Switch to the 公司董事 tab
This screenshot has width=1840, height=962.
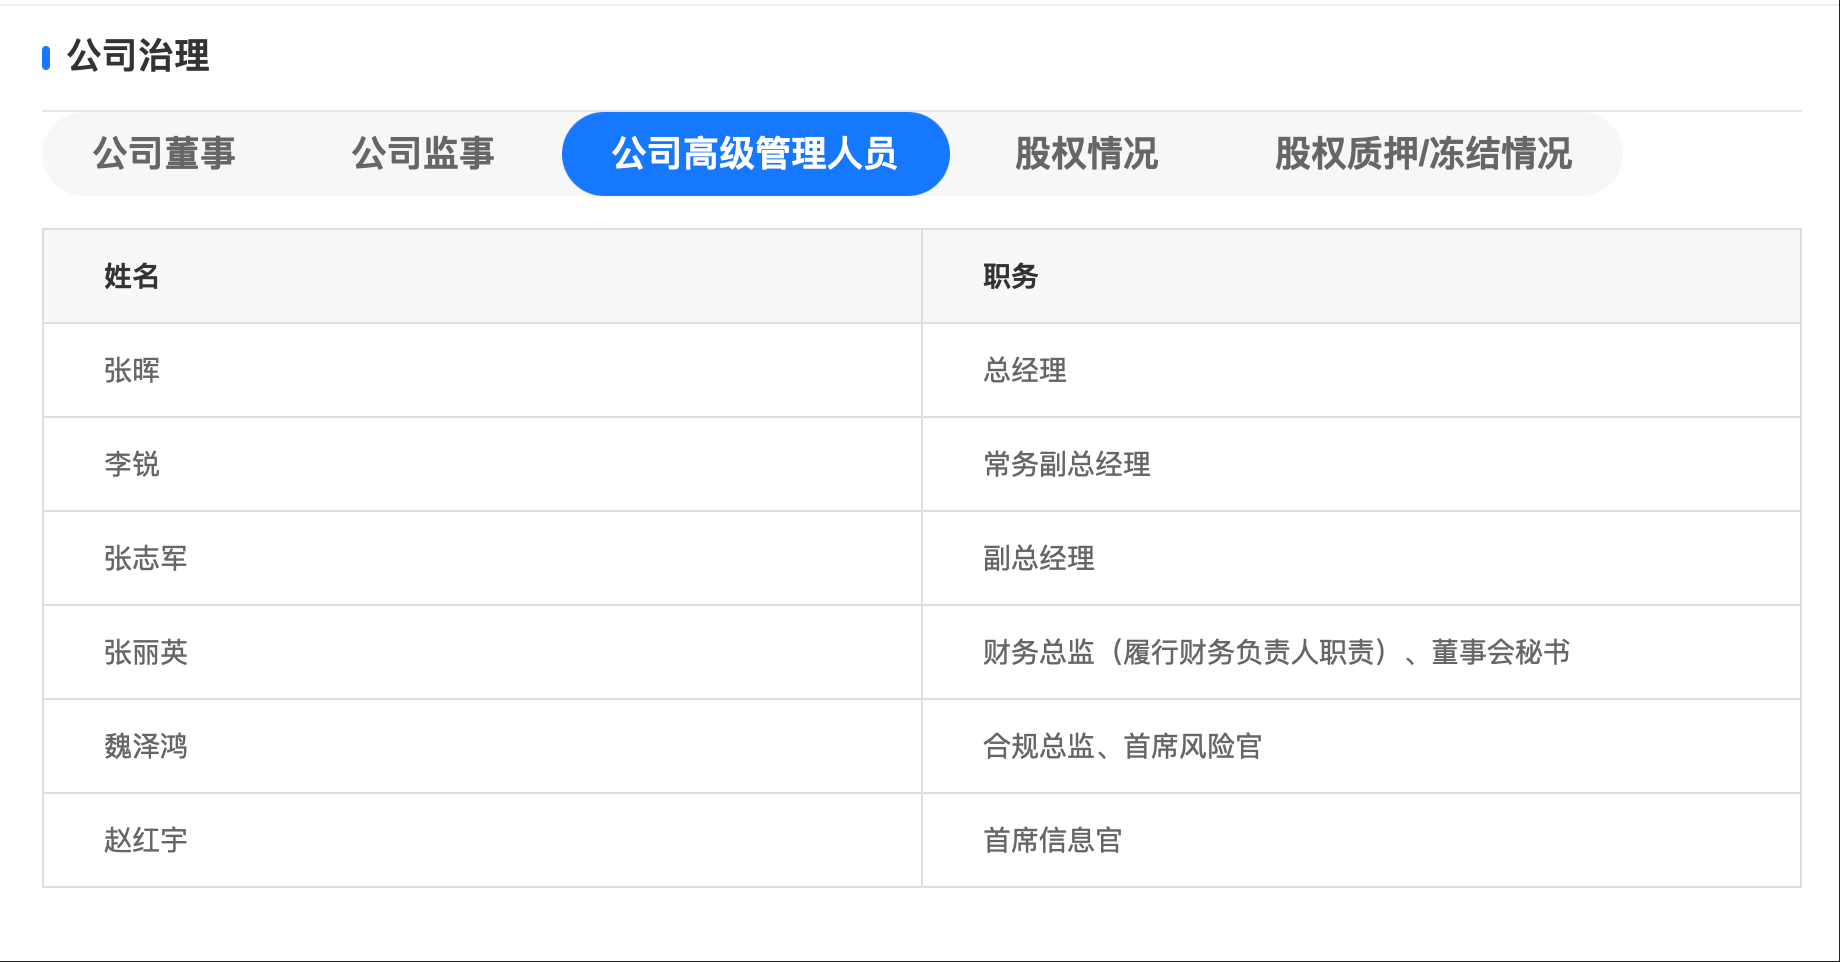pos(164,154)
